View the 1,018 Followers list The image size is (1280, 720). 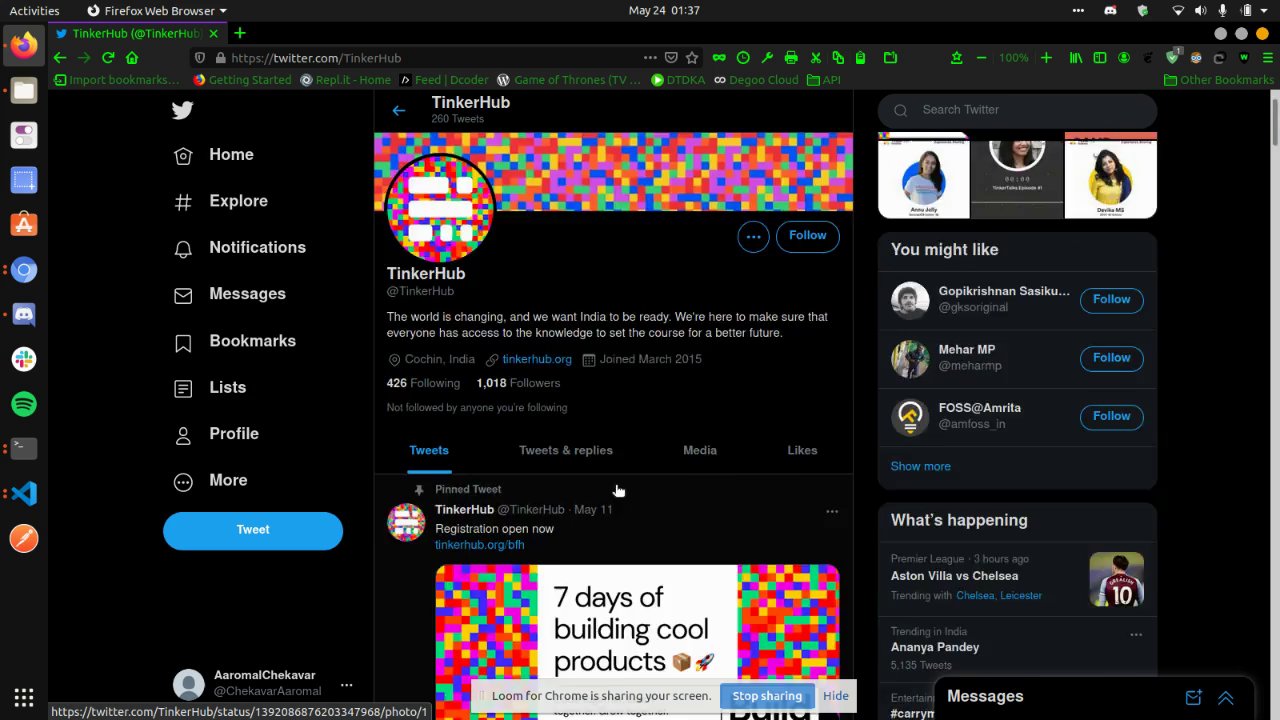(518, 383)
